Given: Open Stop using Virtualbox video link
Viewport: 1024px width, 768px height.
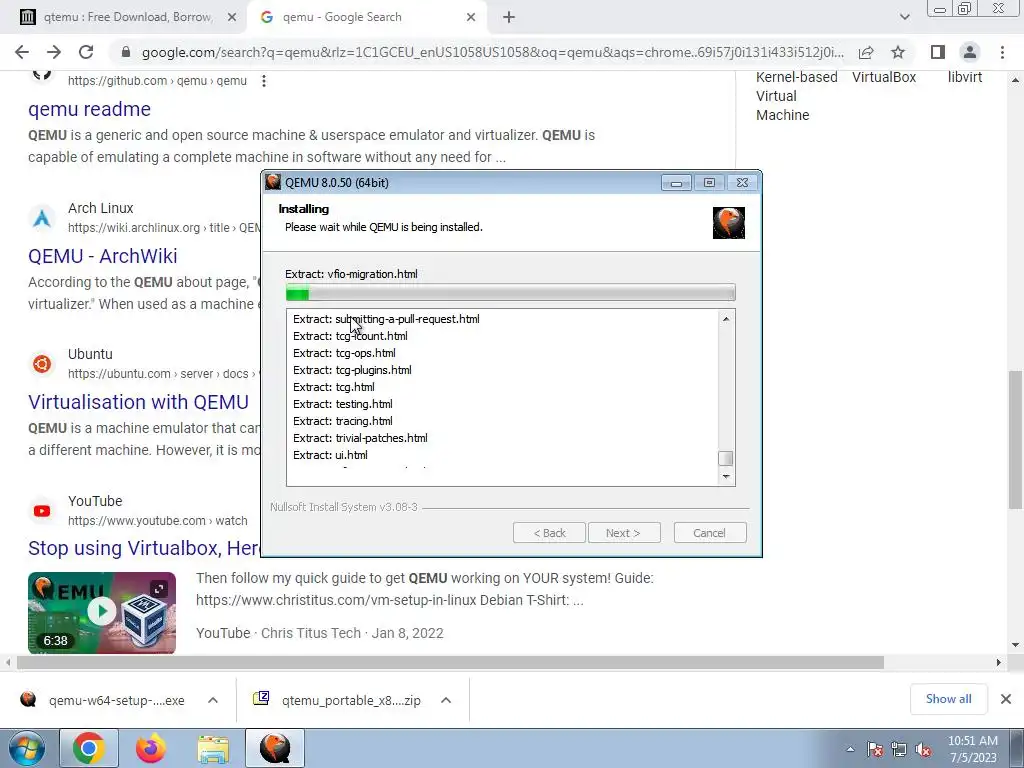Looking at the screenshot, I should pos(144,548).
